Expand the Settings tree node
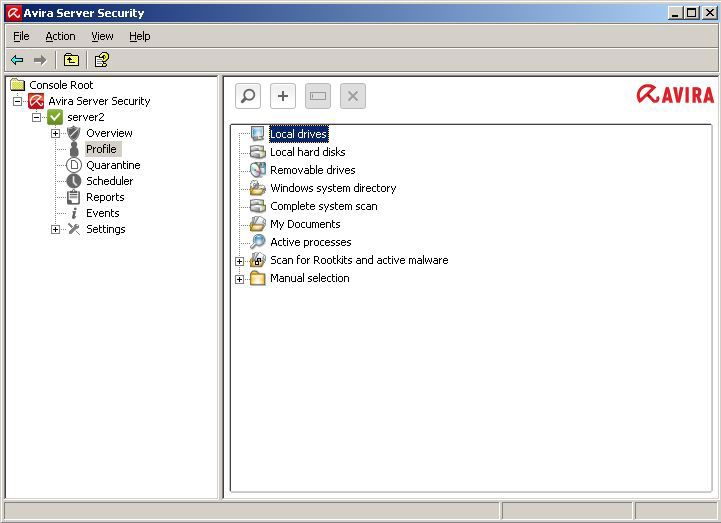 [x=55, y=229]
